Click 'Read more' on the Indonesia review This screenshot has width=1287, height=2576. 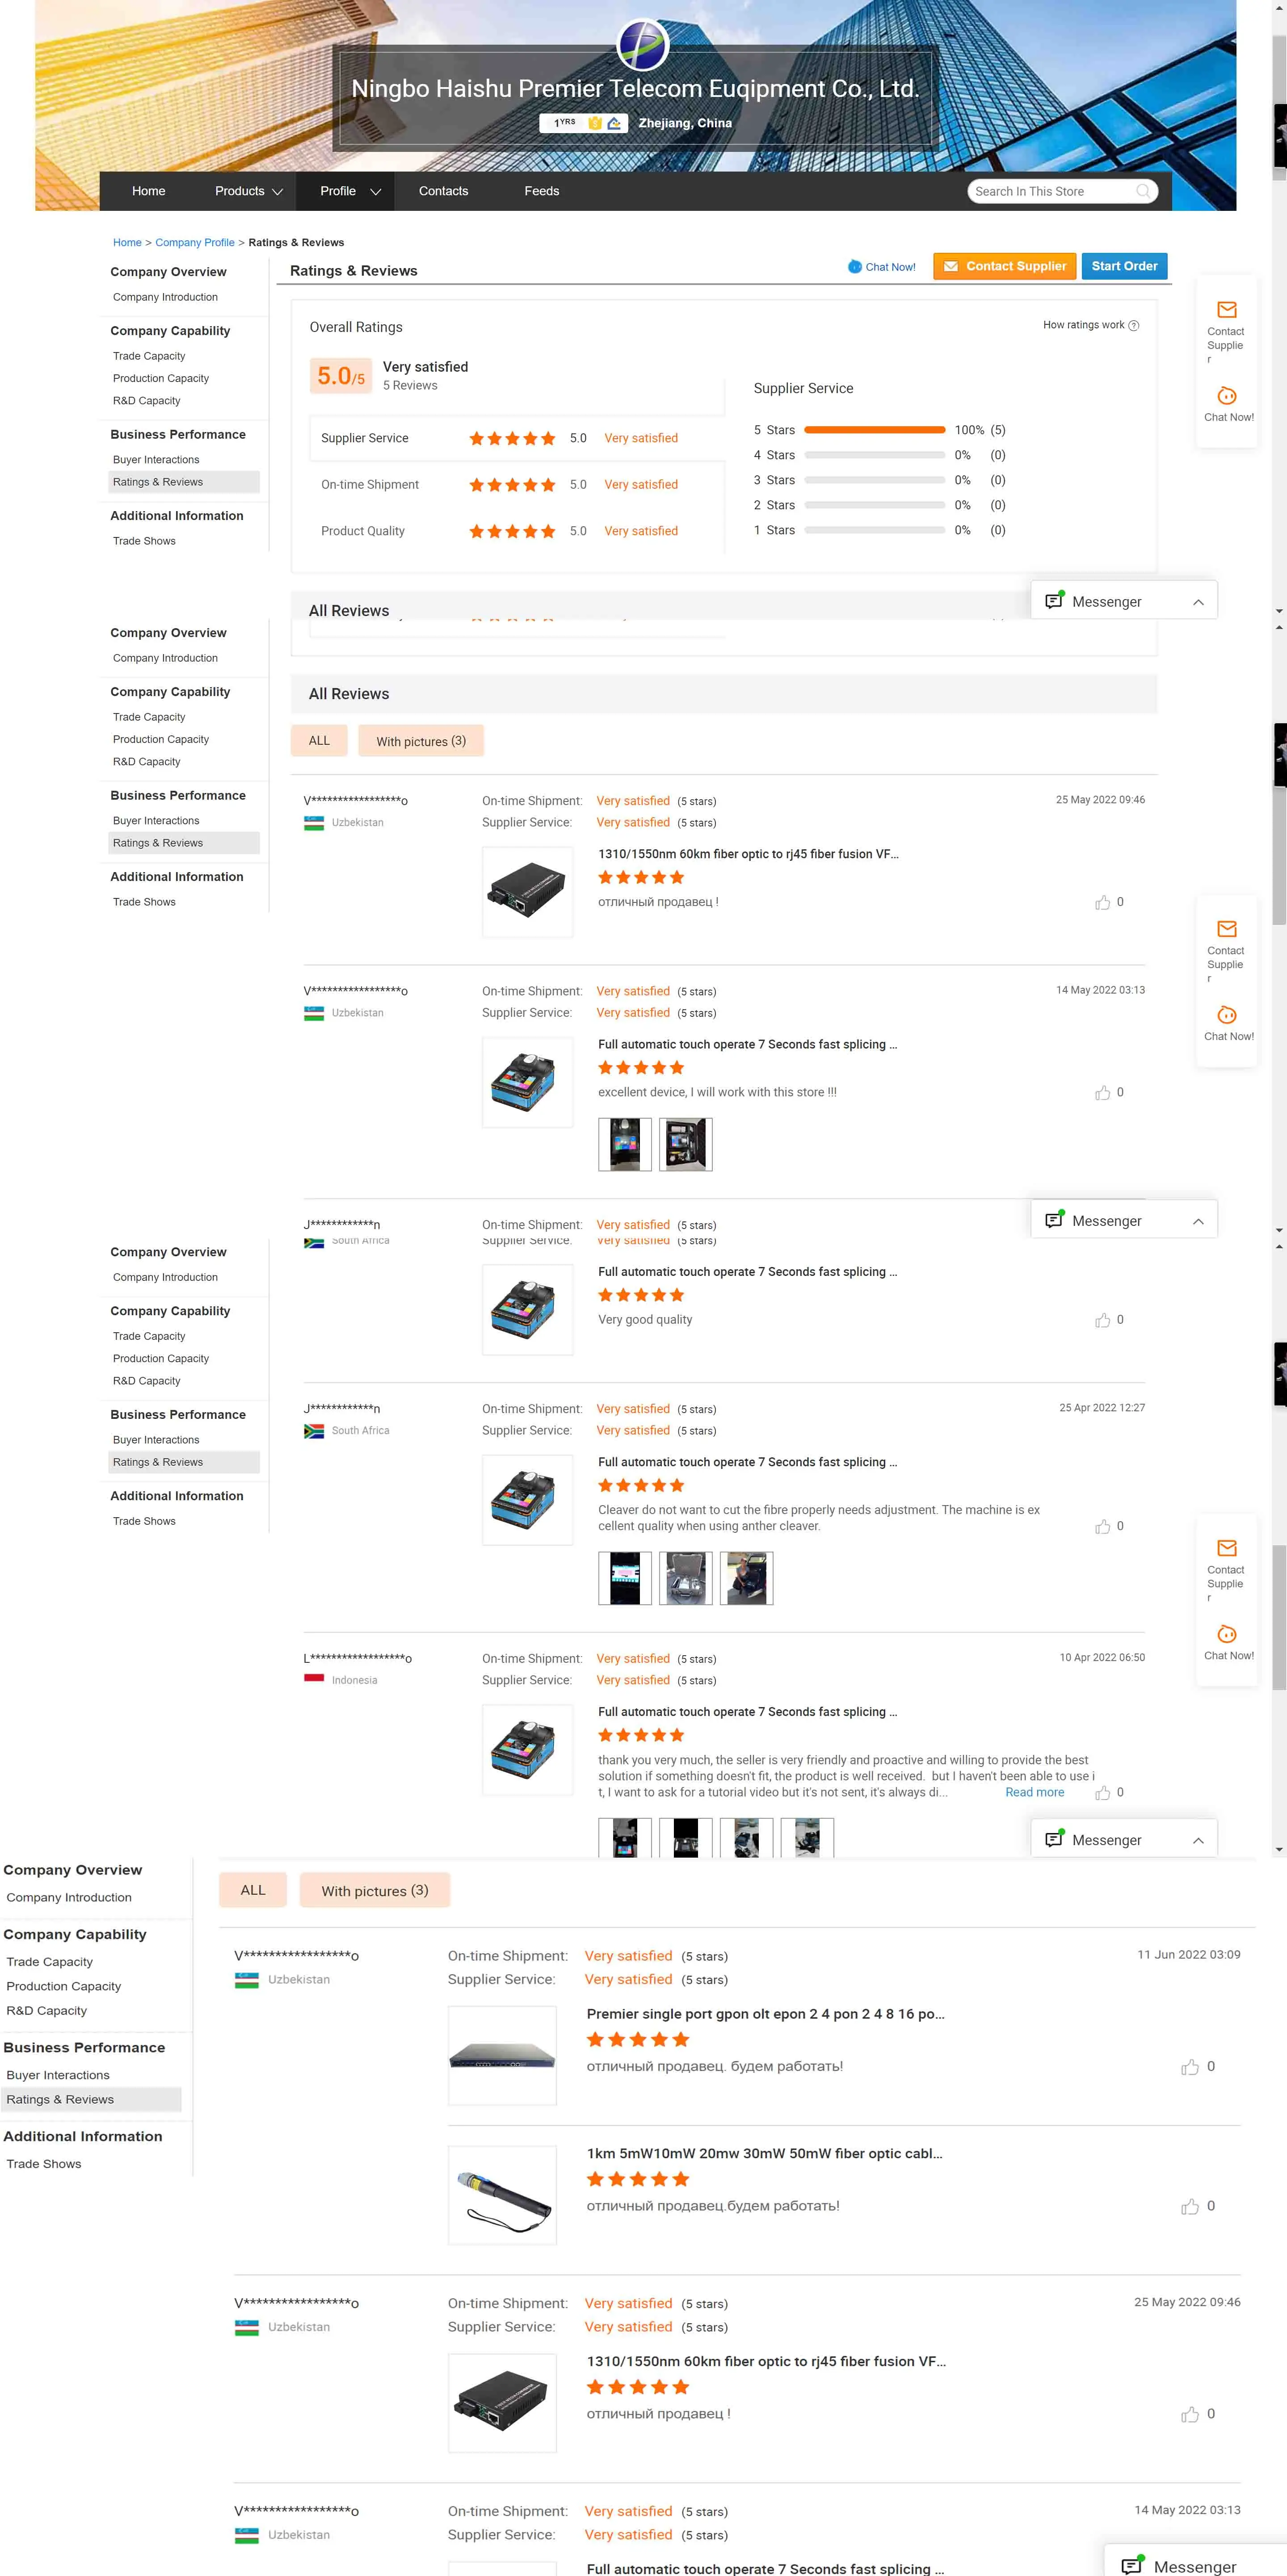[1034, 1792]
